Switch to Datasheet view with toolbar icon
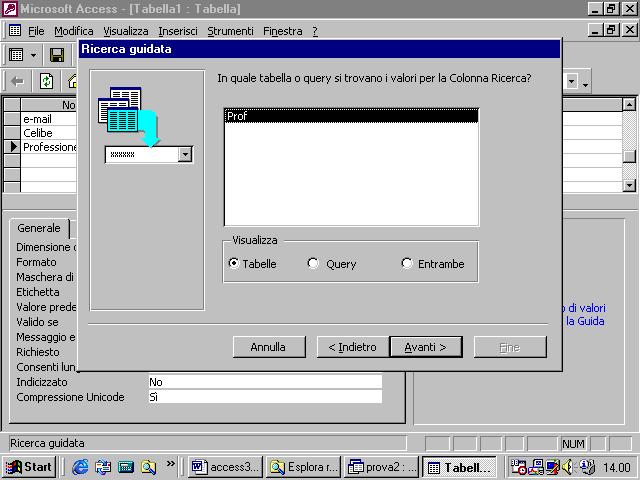Screen dimensions: 640x480 [16, 55]
